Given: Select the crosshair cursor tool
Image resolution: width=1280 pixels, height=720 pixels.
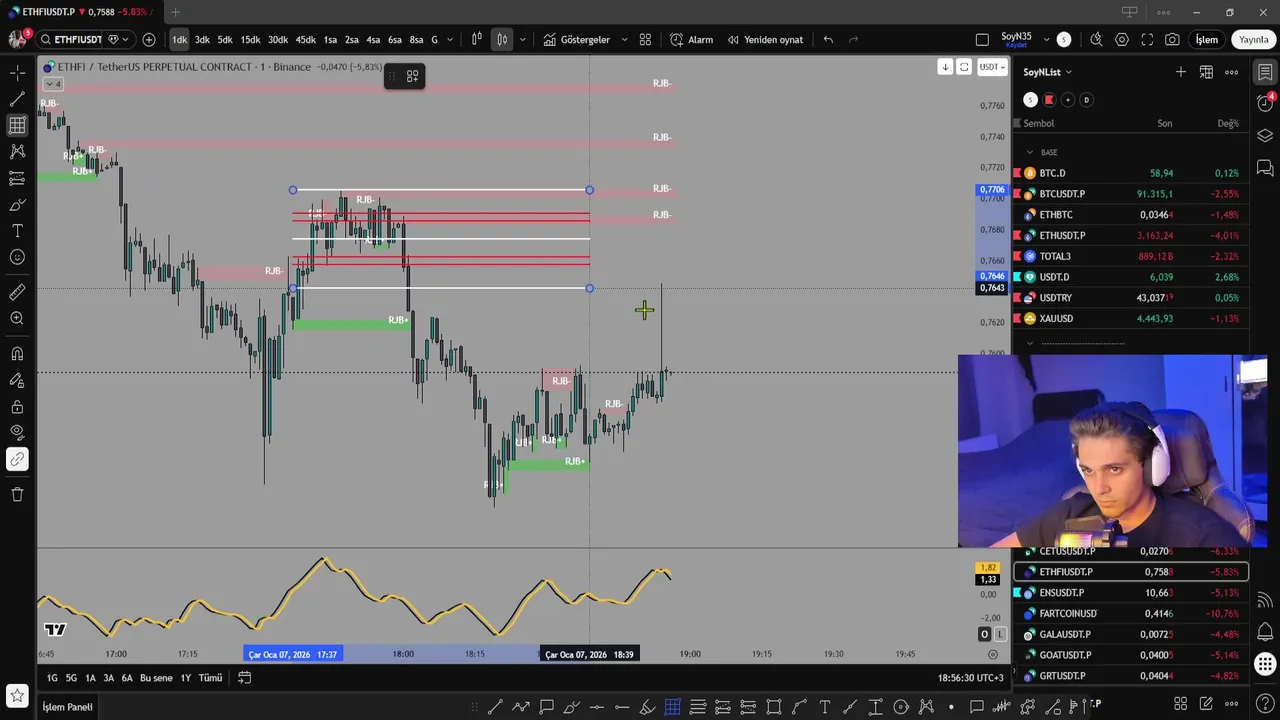Looking at the screenshot, I should pos(17,73).
